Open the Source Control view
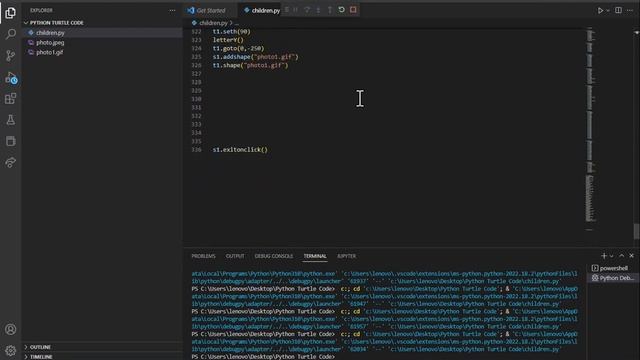 click(x=11, y=55)
